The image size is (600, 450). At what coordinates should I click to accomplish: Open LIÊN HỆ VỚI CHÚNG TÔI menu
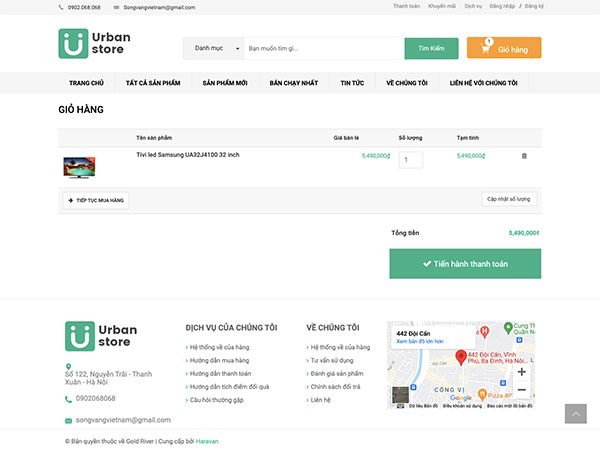484,83
